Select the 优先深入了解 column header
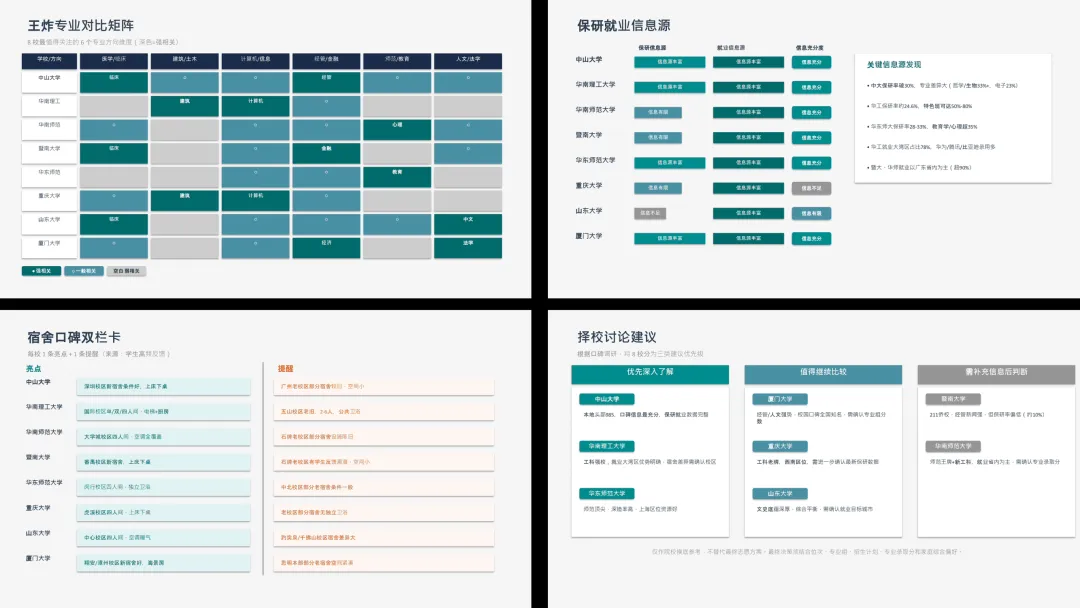1080x608 pixels. pyautogui.click(x=650, y=374)
